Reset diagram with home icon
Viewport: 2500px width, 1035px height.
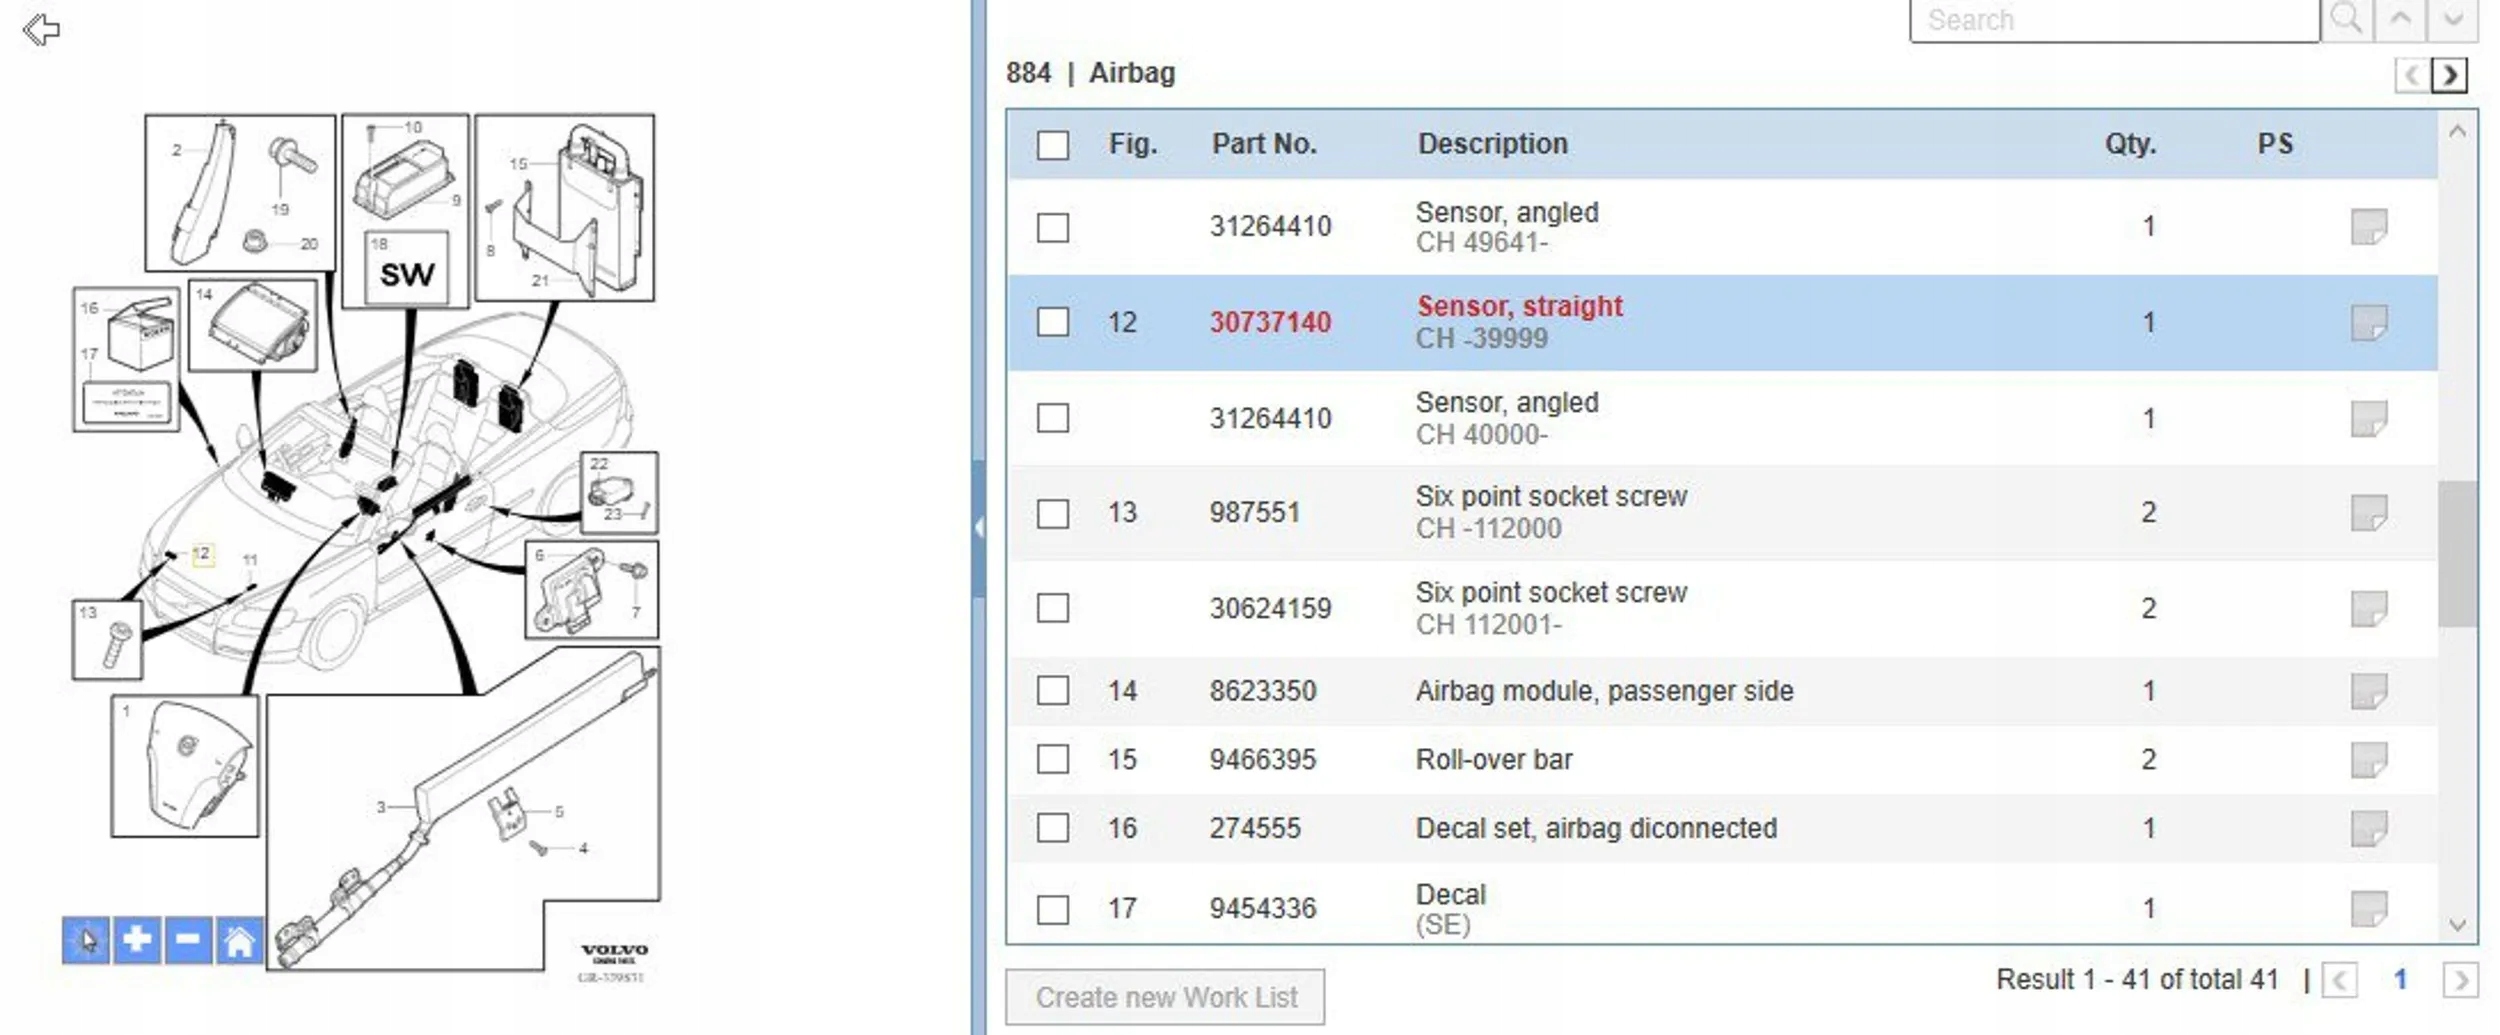click(239, 940)
